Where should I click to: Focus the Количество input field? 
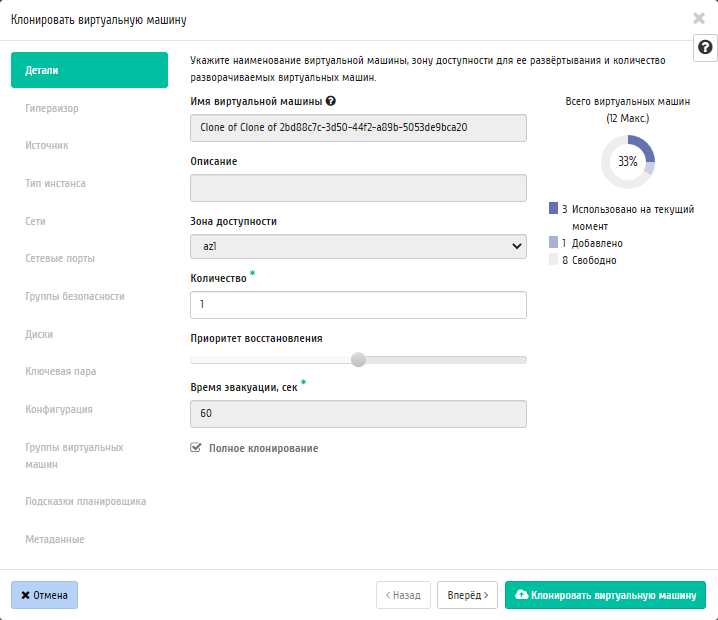(x=358, y=305)
